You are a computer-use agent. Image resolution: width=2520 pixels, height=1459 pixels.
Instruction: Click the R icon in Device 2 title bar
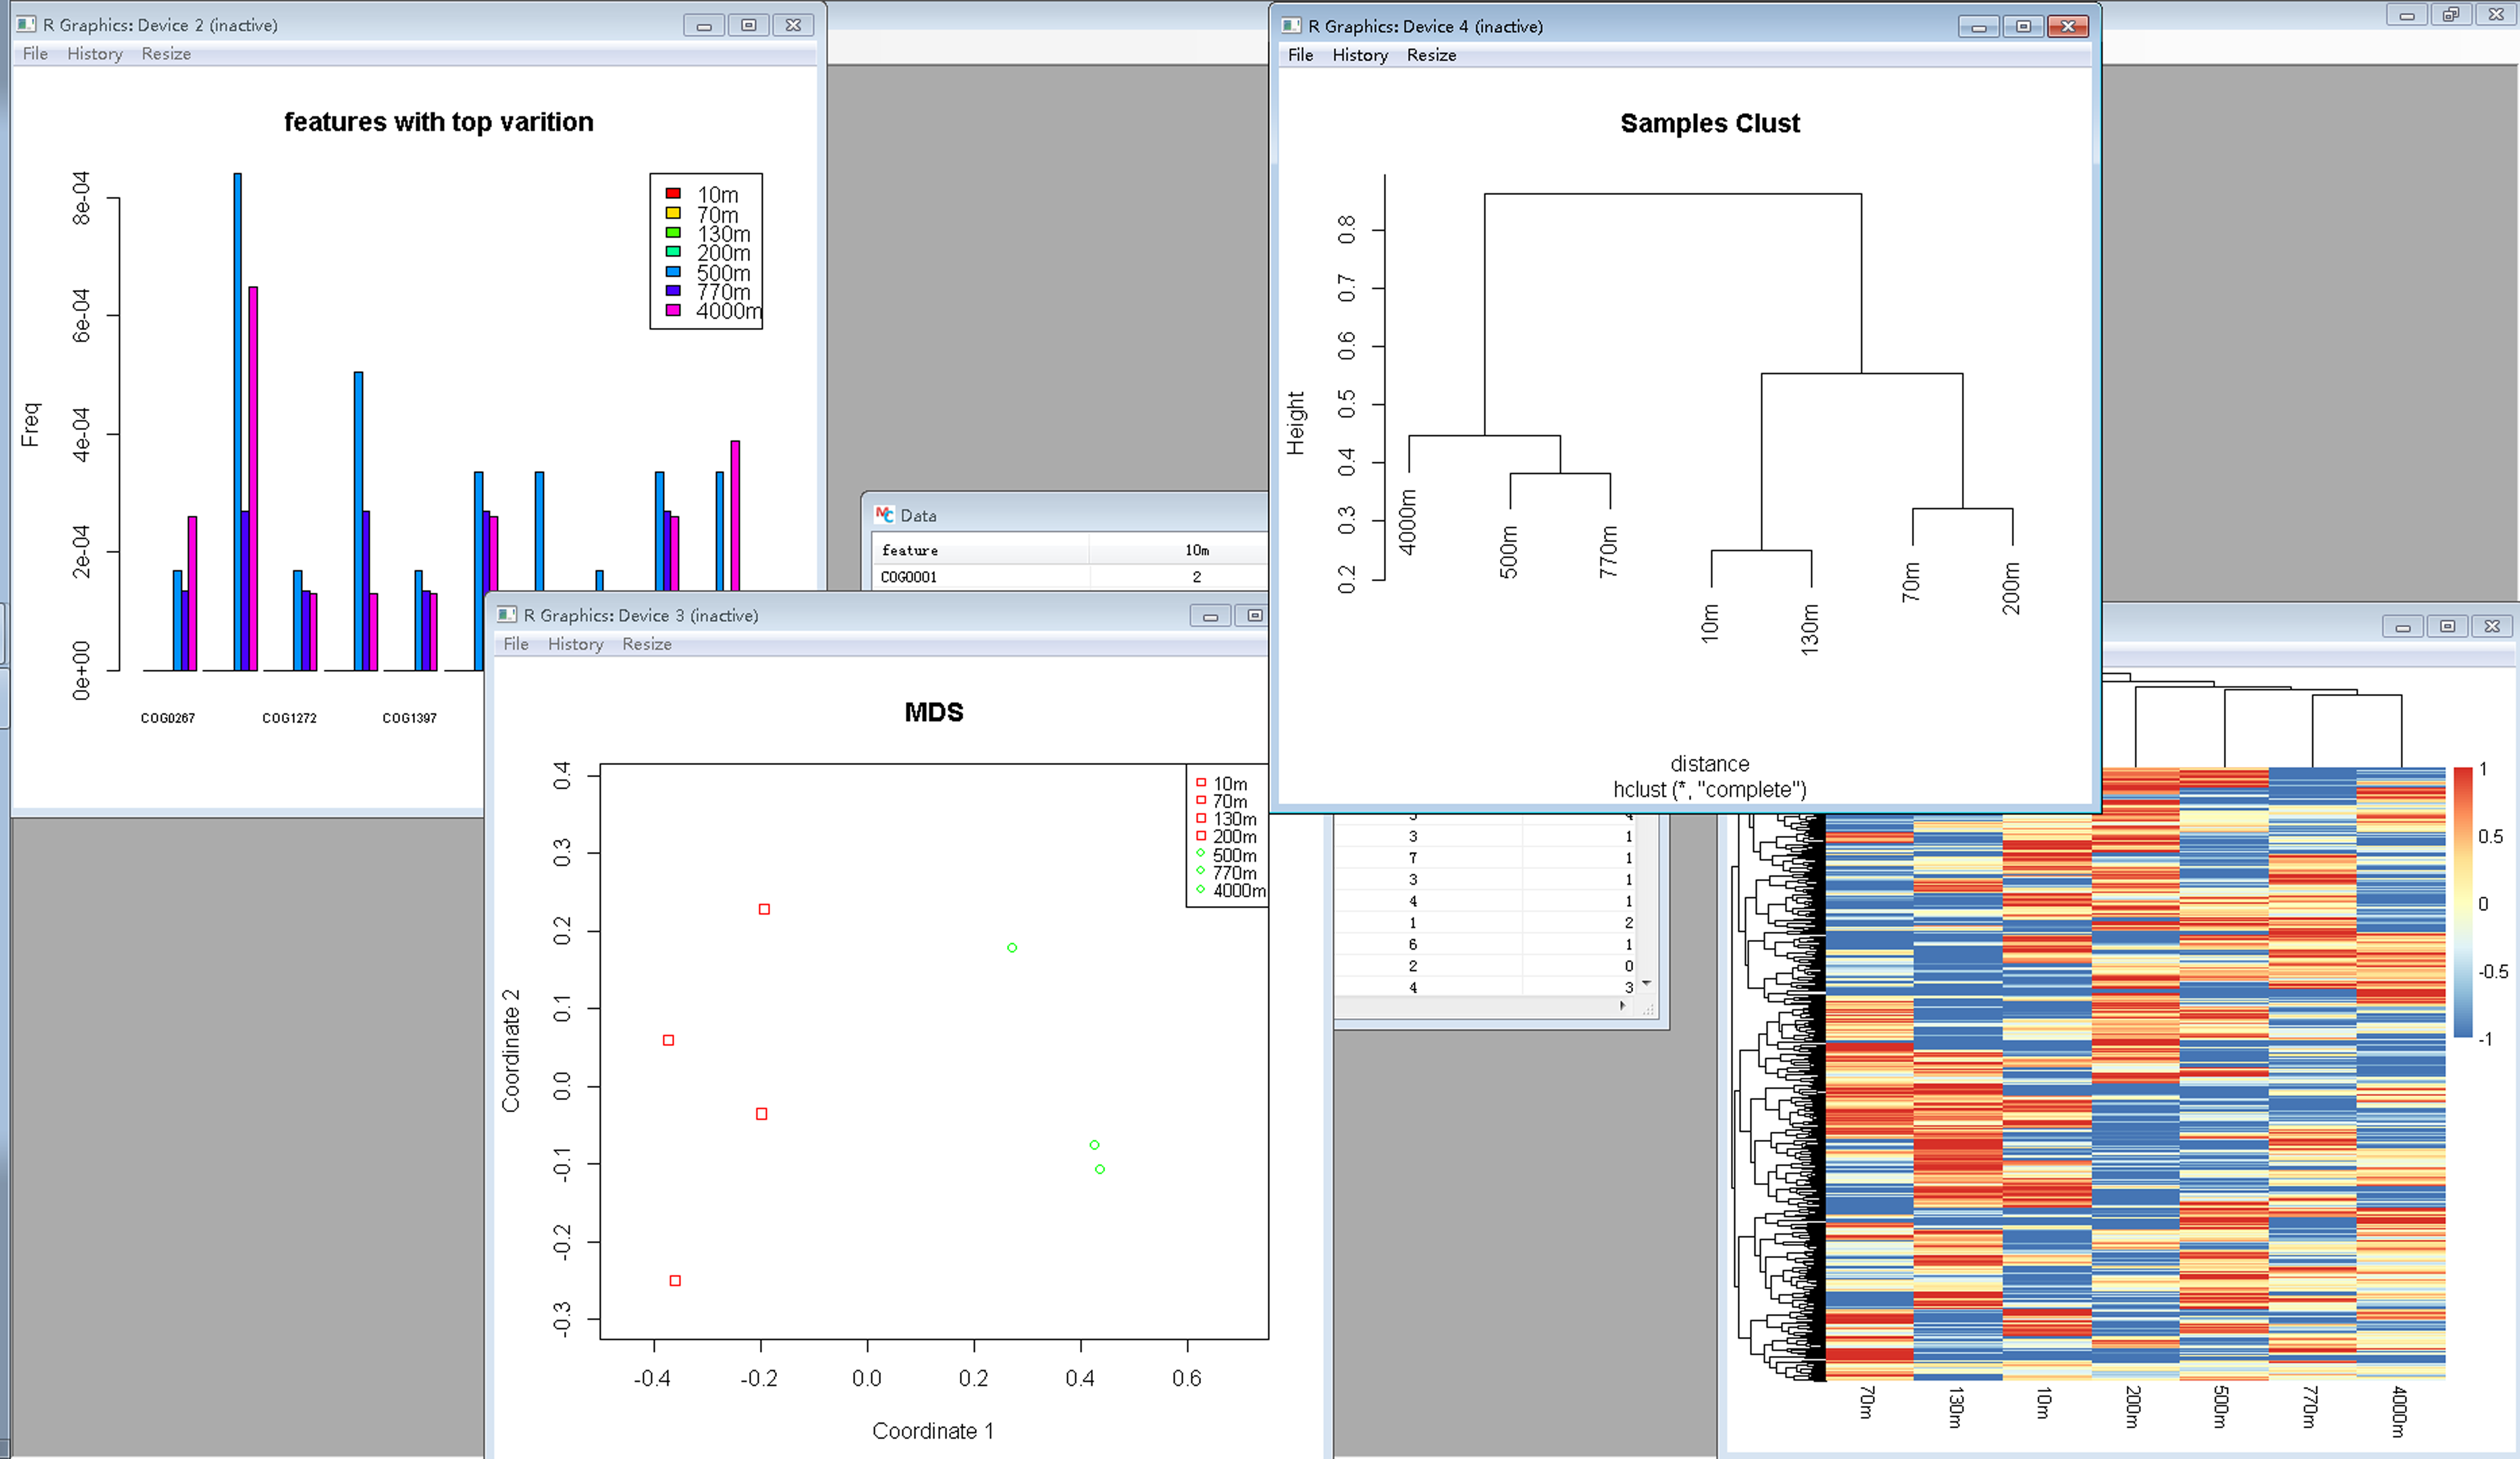(26, 25)
